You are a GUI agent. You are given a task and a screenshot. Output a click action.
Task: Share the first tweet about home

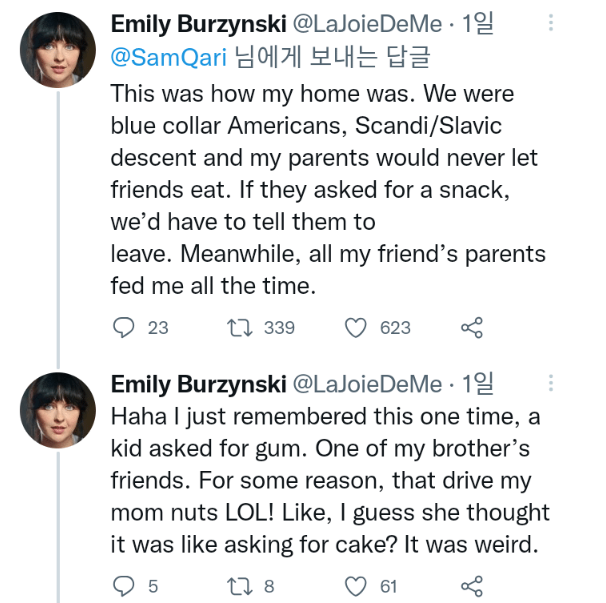click(472, 327)
